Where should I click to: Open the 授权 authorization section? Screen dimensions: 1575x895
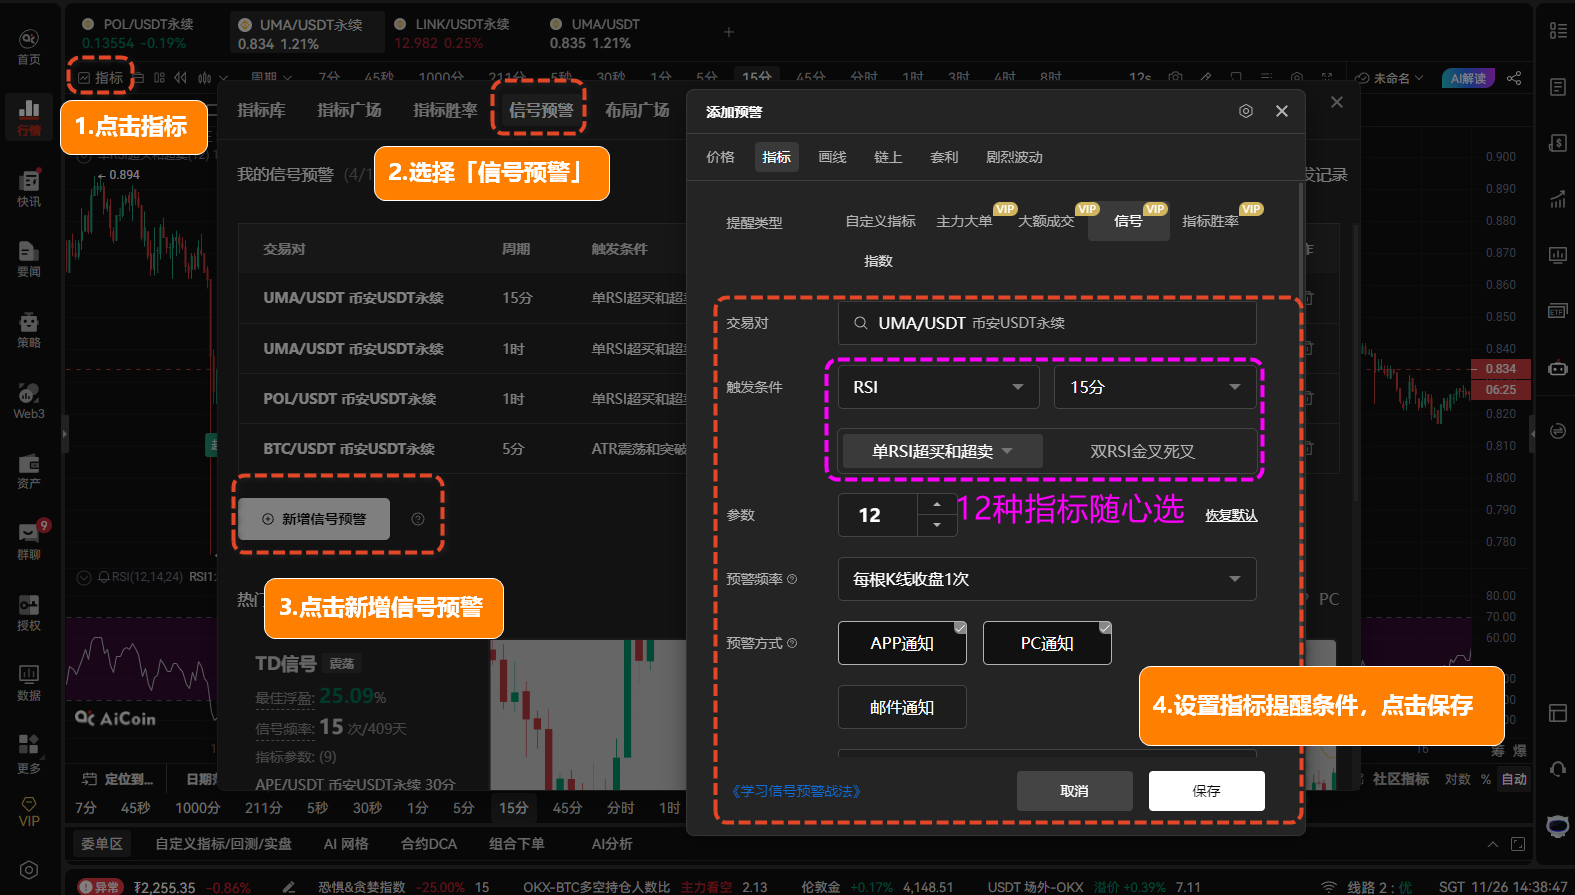29,613
